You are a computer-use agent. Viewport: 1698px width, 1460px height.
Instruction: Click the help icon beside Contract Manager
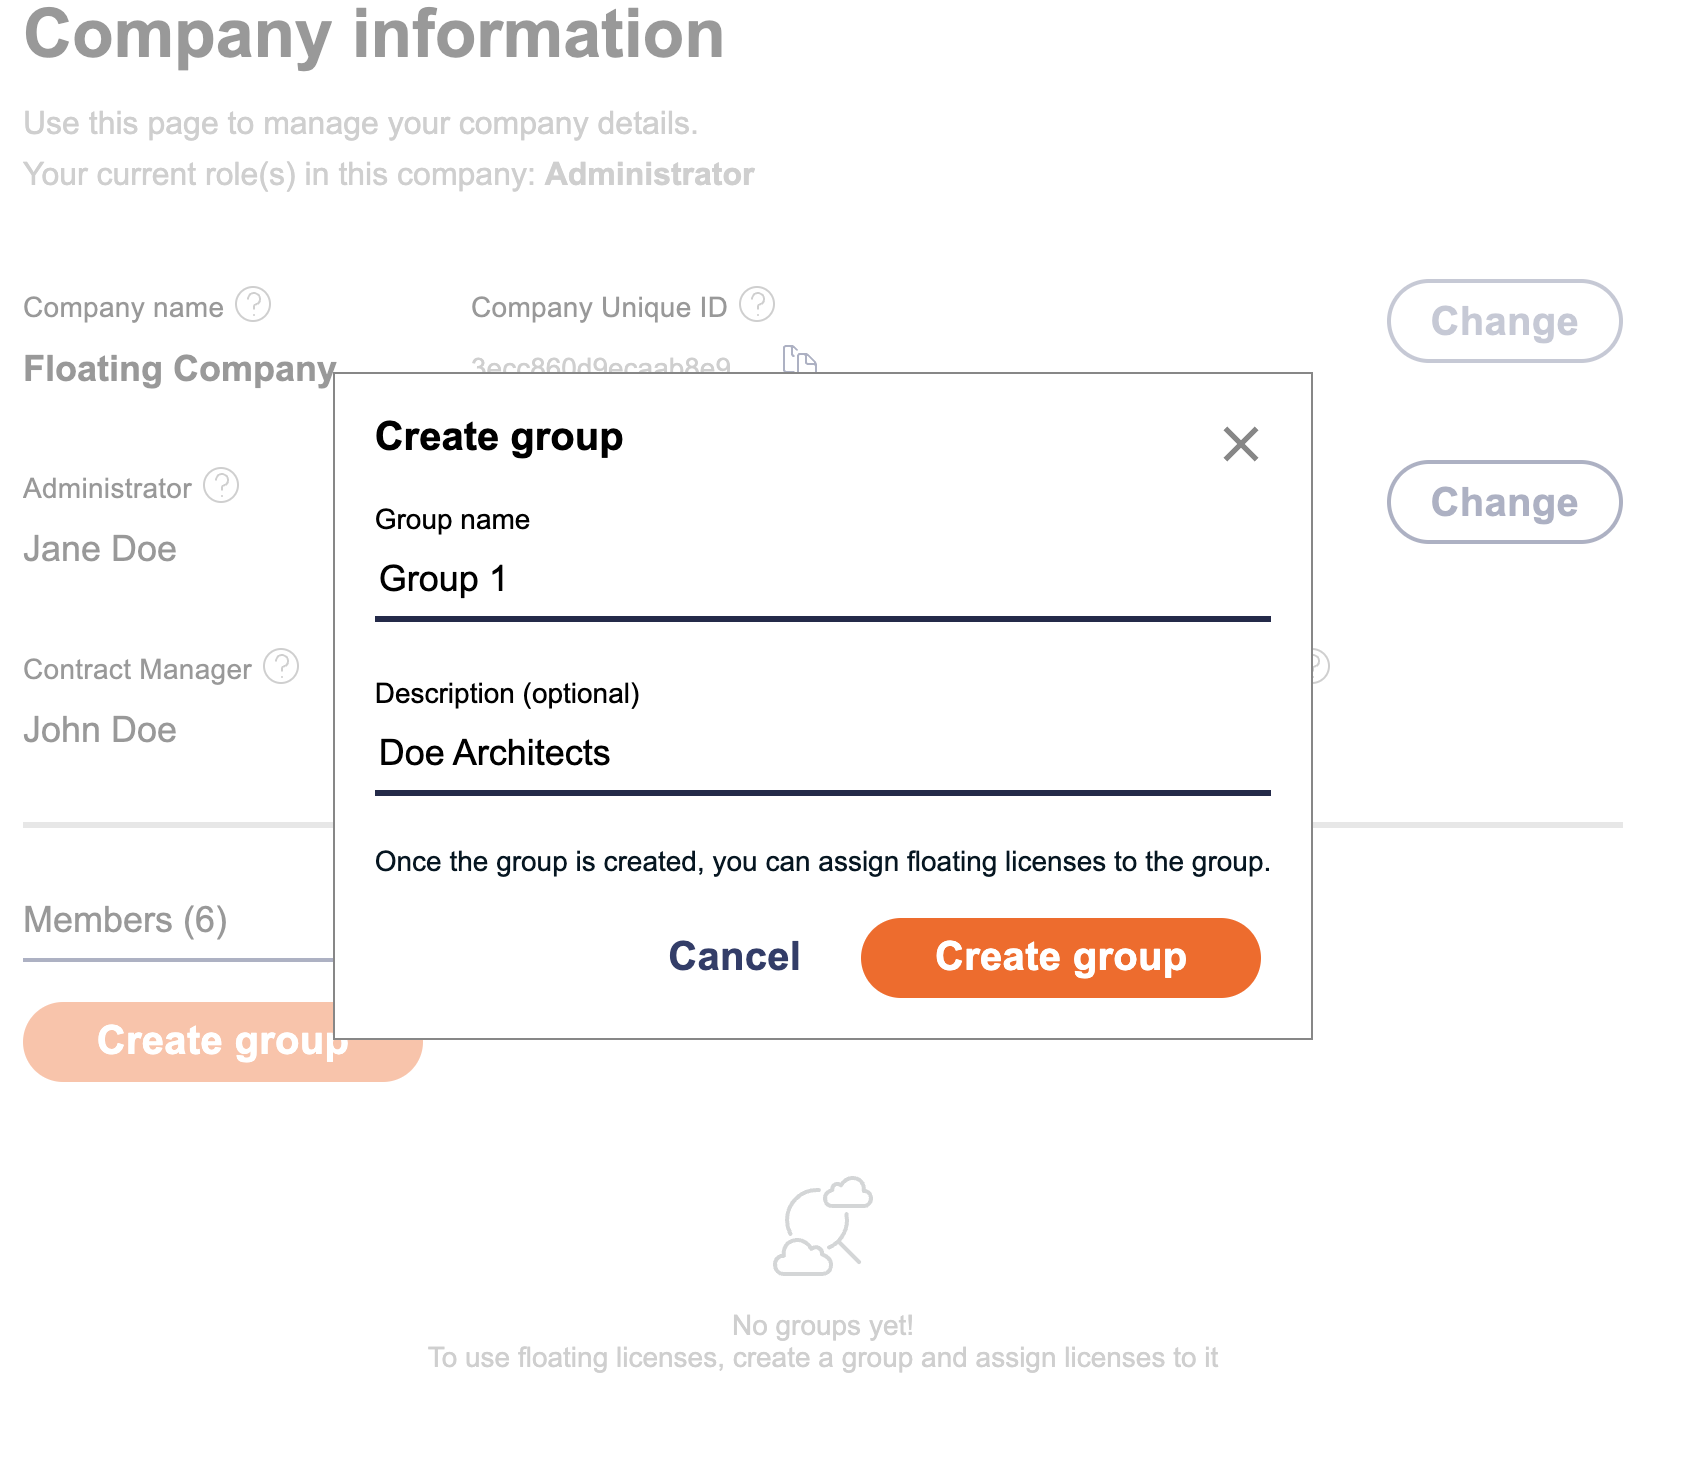click(x=281, y=666)
